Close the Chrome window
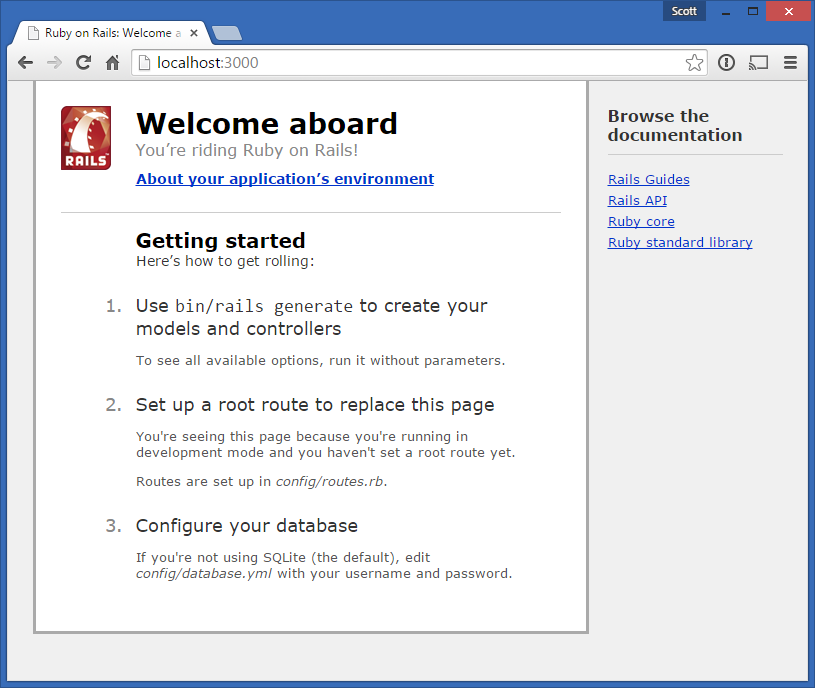Viewport: 815px width, 688px height. [789, 11]
